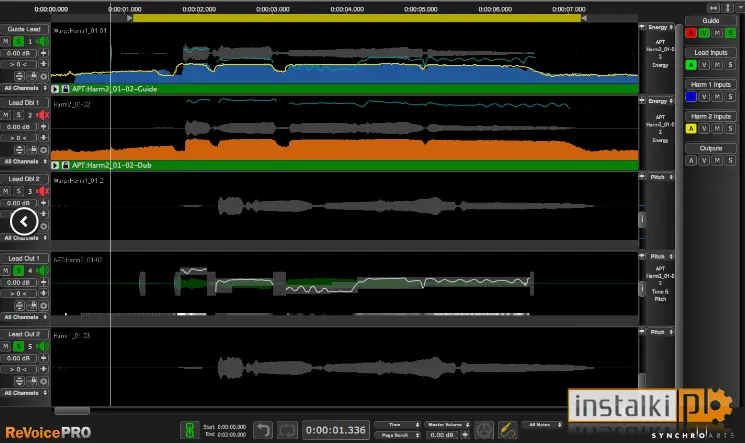The height and width of the screenshot is (443, 745).
Task: Open All Channels dropdown on Lead Out 2 track
Action: click(25, 393)
